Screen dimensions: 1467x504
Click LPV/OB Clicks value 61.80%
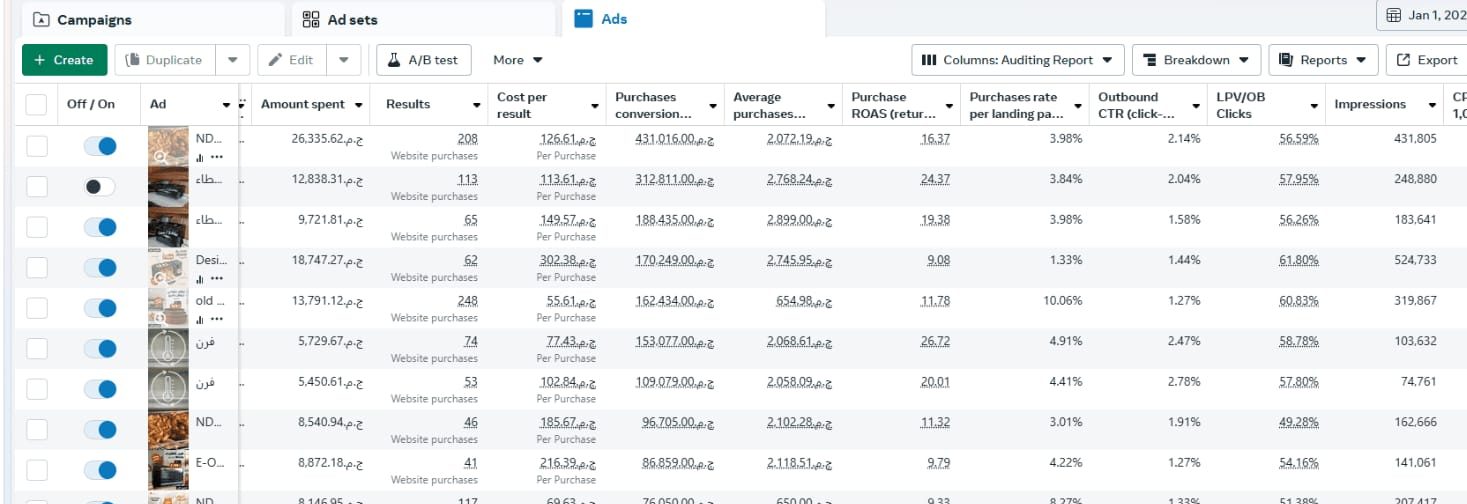[1299, 260]
